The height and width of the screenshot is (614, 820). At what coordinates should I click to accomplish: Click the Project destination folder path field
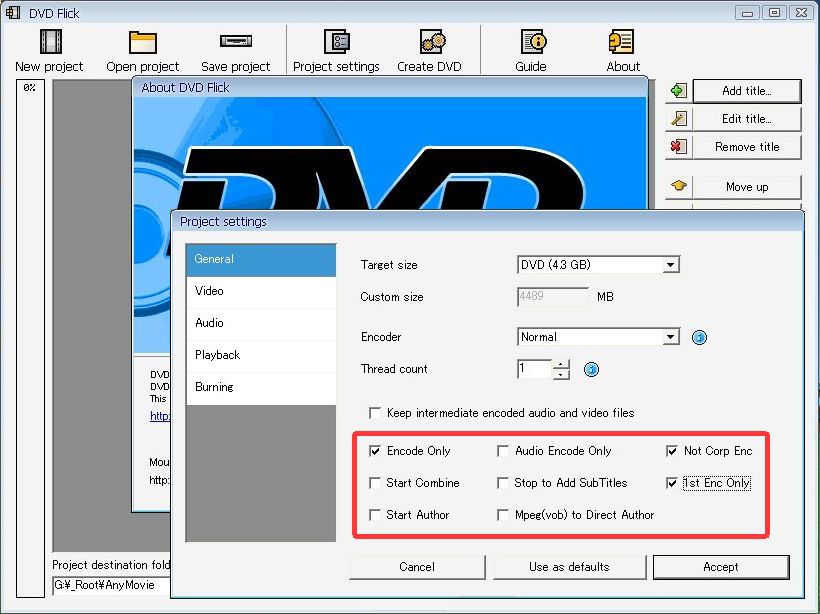[x=111, y=585]
